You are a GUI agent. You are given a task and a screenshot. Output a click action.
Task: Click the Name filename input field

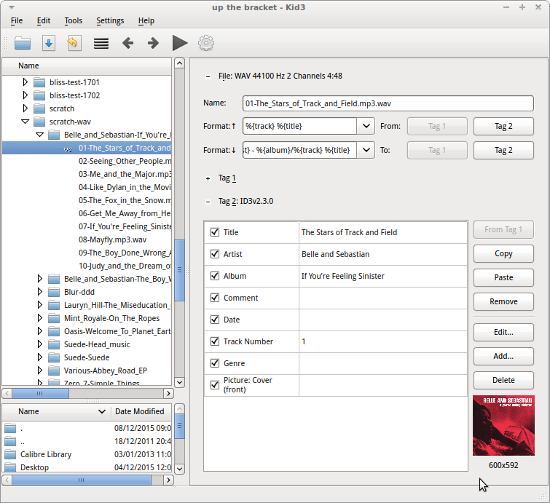(388, 103)
